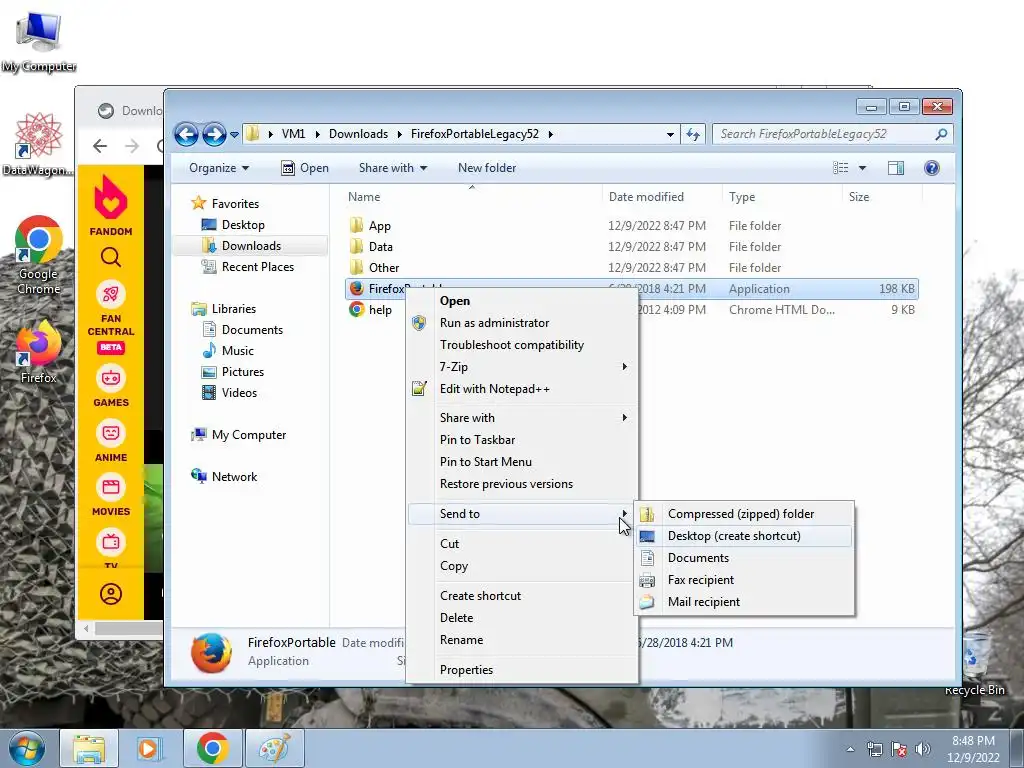
Task: Click the Forward navigation arrow in Explorer
Action: pyautogui.click(x=214, y=135)
